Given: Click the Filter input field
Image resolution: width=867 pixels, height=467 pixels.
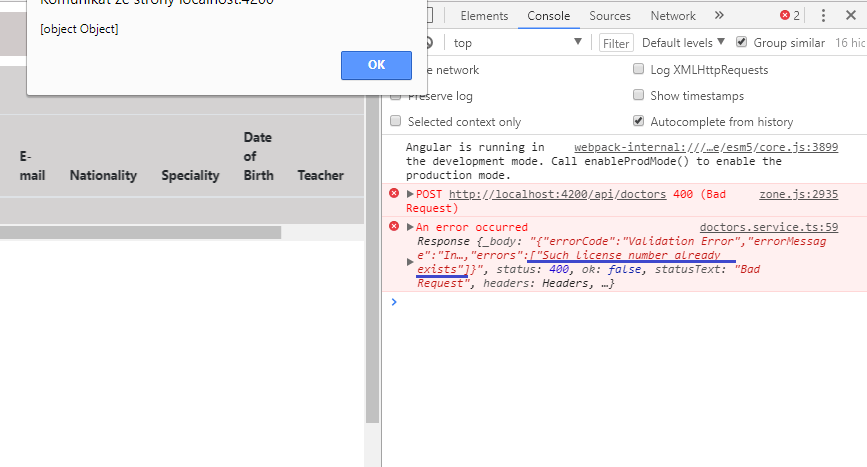Looking at the screenshot, I should click(x=616, y=43).
